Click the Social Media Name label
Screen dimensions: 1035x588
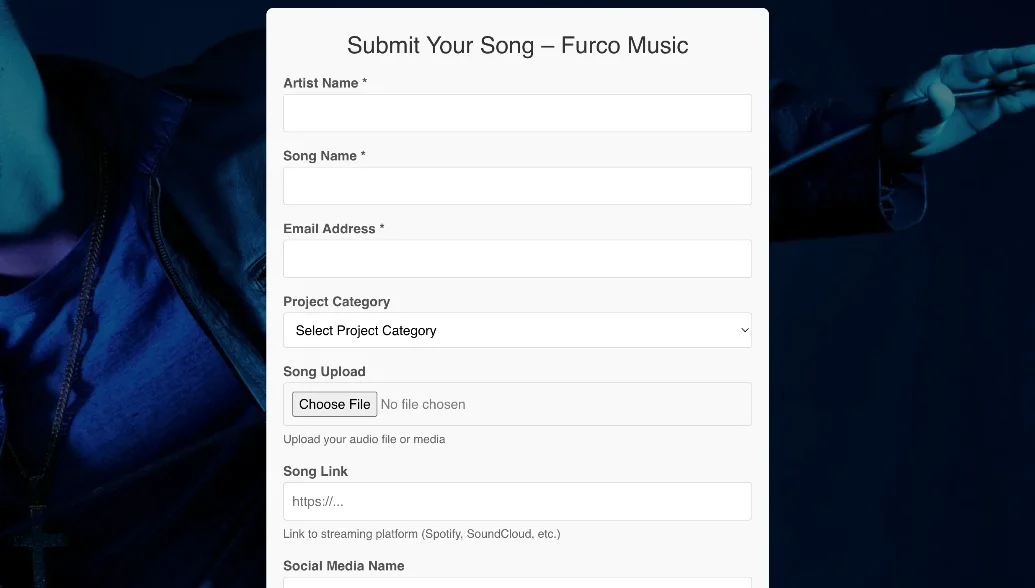[343, 566]
